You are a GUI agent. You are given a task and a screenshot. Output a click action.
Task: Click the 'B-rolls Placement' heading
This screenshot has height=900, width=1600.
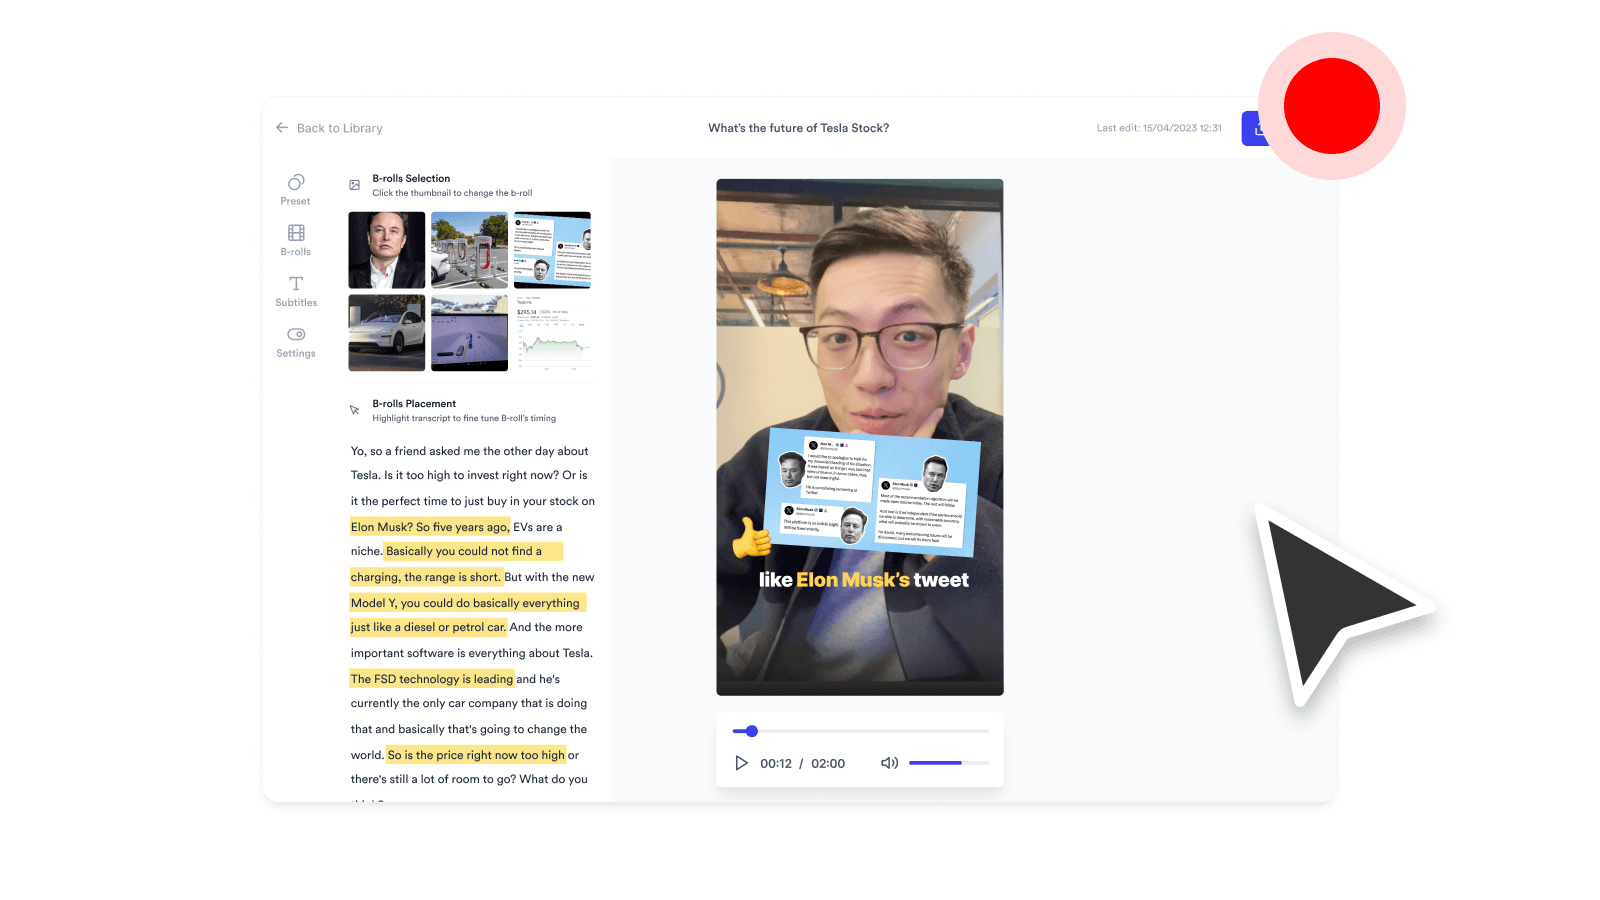414,404
